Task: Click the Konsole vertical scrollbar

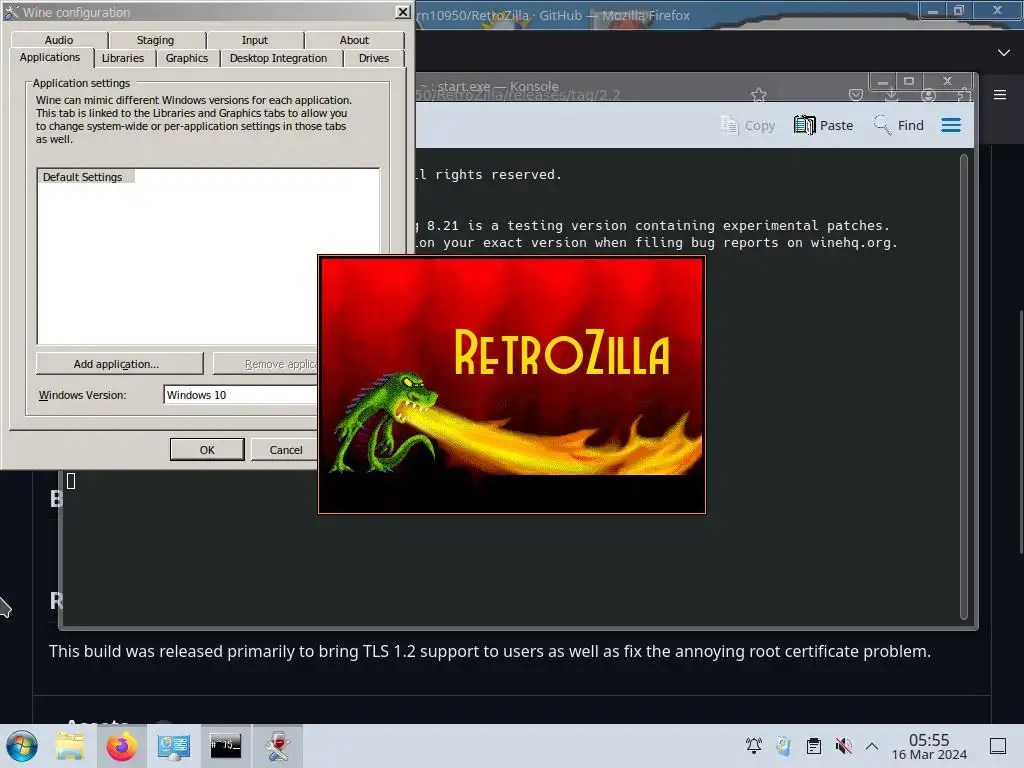Action: click(963, 387)
